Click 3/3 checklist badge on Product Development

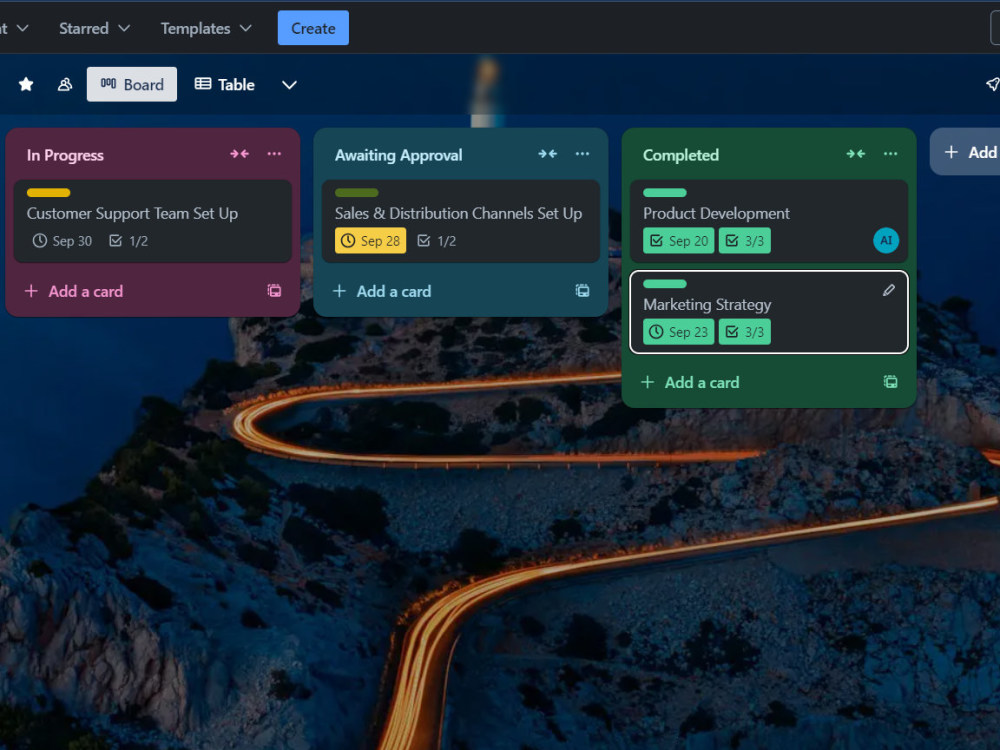pyautogui.click(x=745, y=241)
